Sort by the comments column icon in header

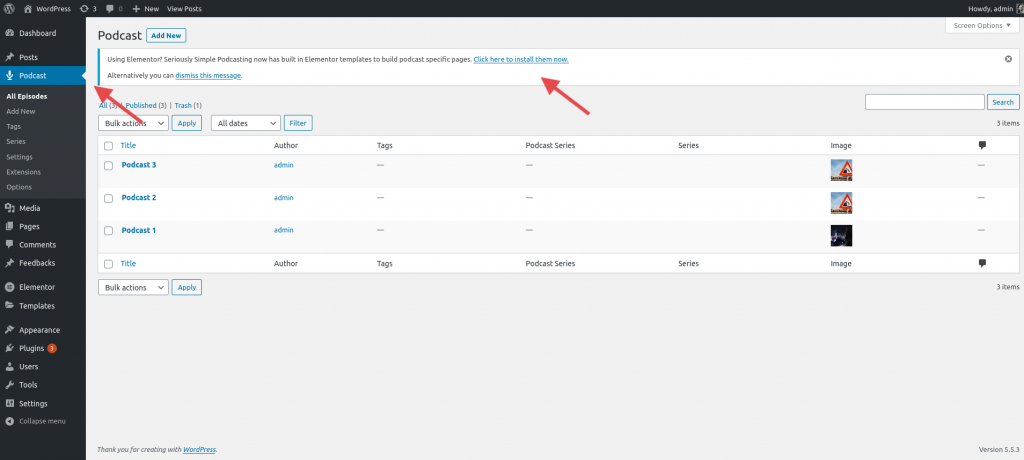click(982, 146)
